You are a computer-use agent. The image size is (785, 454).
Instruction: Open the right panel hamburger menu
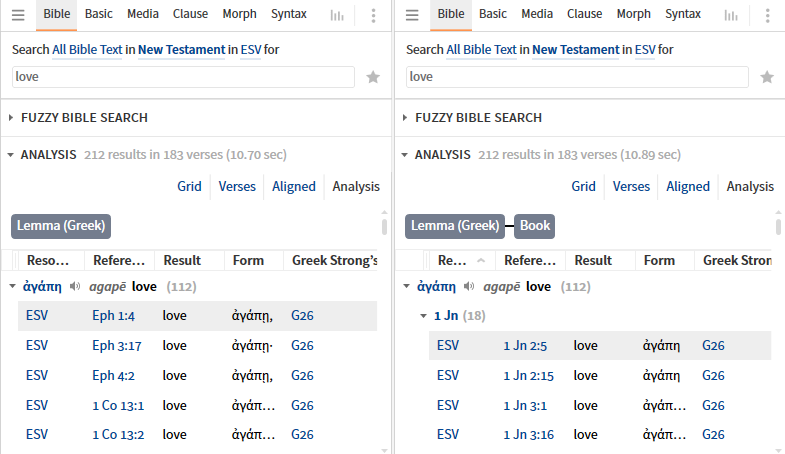[412, 15]
